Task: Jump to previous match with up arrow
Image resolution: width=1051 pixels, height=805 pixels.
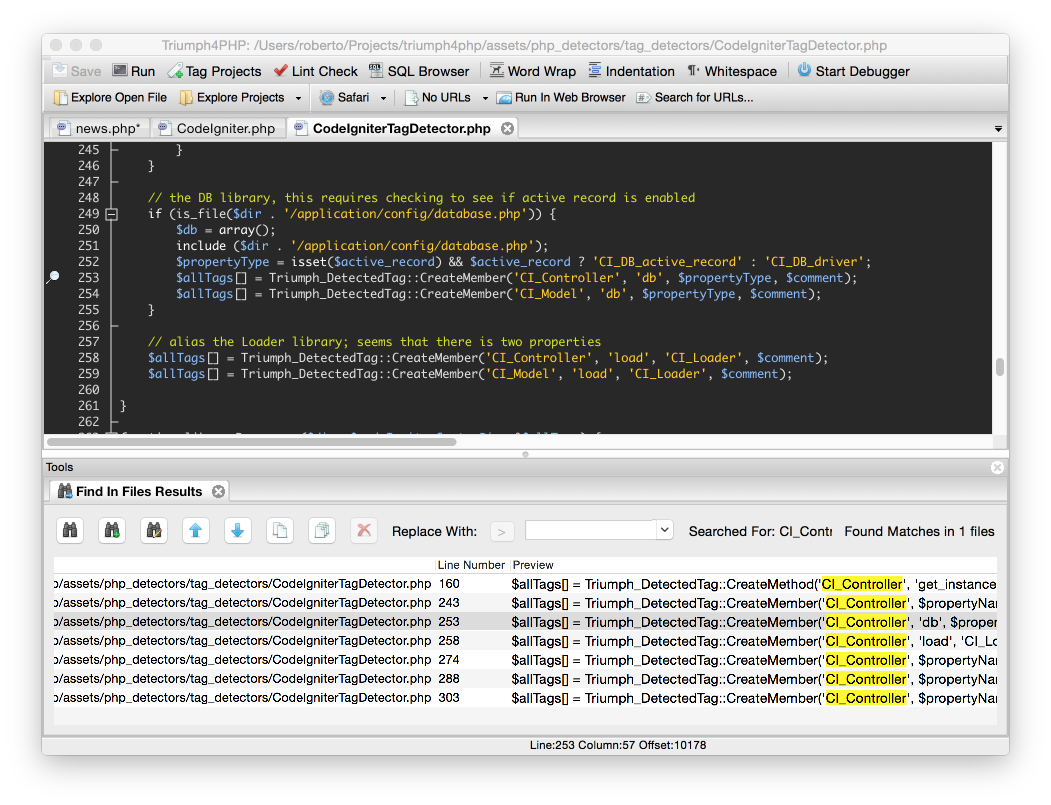Action: [196, 531]
